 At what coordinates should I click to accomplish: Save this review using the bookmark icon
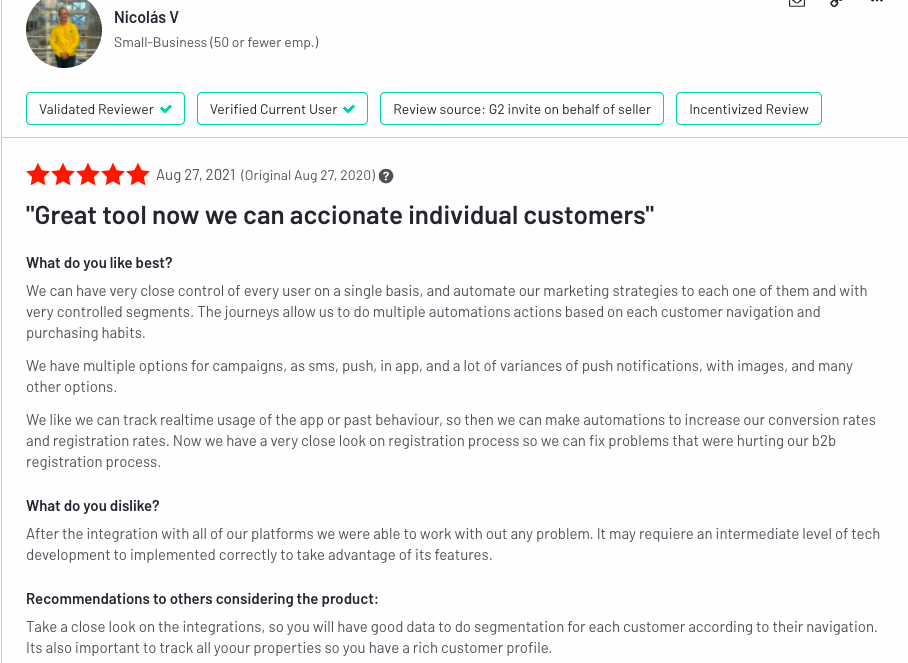(797, 2)
